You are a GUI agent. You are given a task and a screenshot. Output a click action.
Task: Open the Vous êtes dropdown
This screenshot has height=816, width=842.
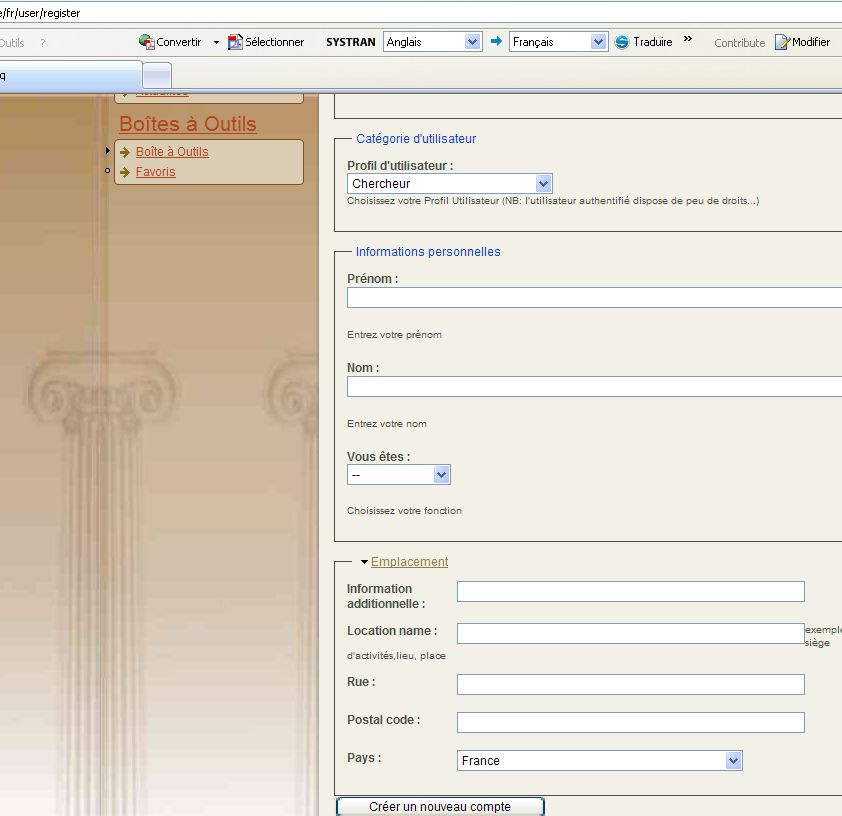tap(398, 475)
